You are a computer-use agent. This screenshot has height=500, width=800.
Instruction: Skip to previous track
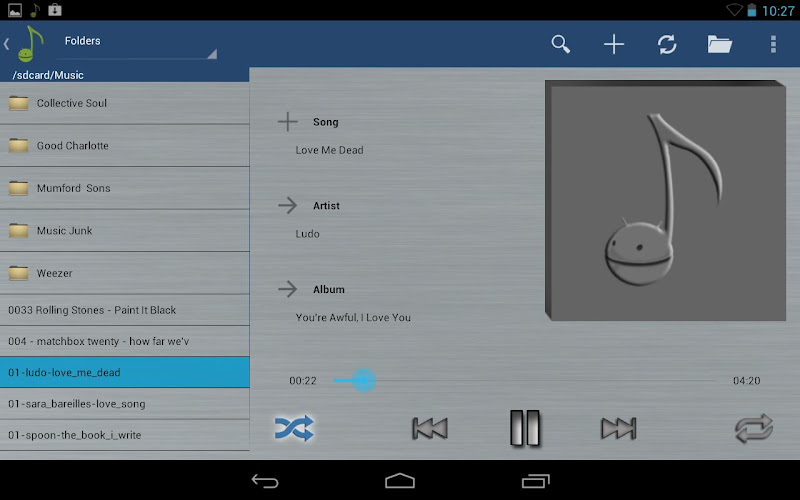(x=430, y=428)
